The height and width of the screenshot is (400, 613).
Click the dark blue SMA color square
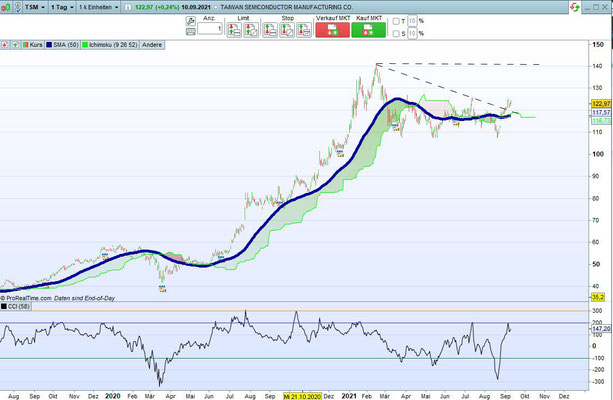(x=49, y=45)
